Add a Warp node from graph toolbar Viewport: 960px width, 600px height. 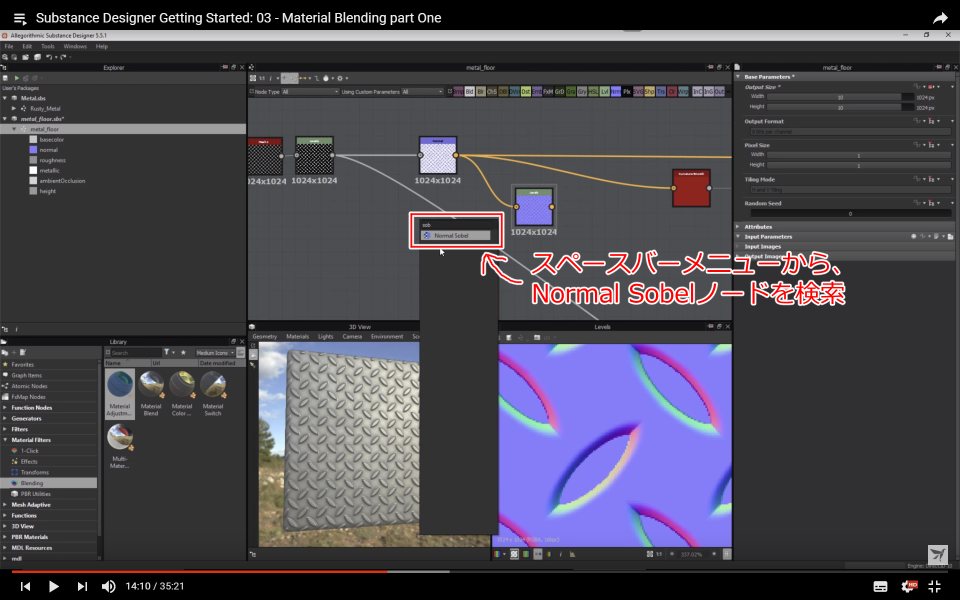683,91
